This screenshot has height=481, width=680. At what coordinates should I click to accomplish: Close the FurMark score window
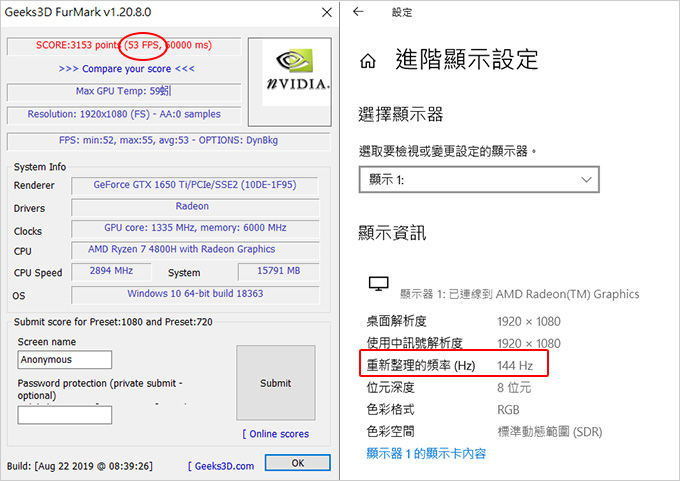click(x=327, y=12)
